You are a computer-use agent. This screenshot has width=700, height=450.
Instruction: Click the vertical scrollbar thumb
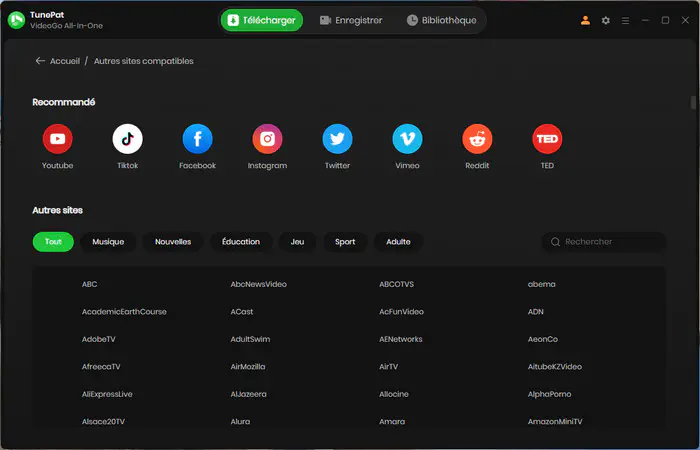693,103
